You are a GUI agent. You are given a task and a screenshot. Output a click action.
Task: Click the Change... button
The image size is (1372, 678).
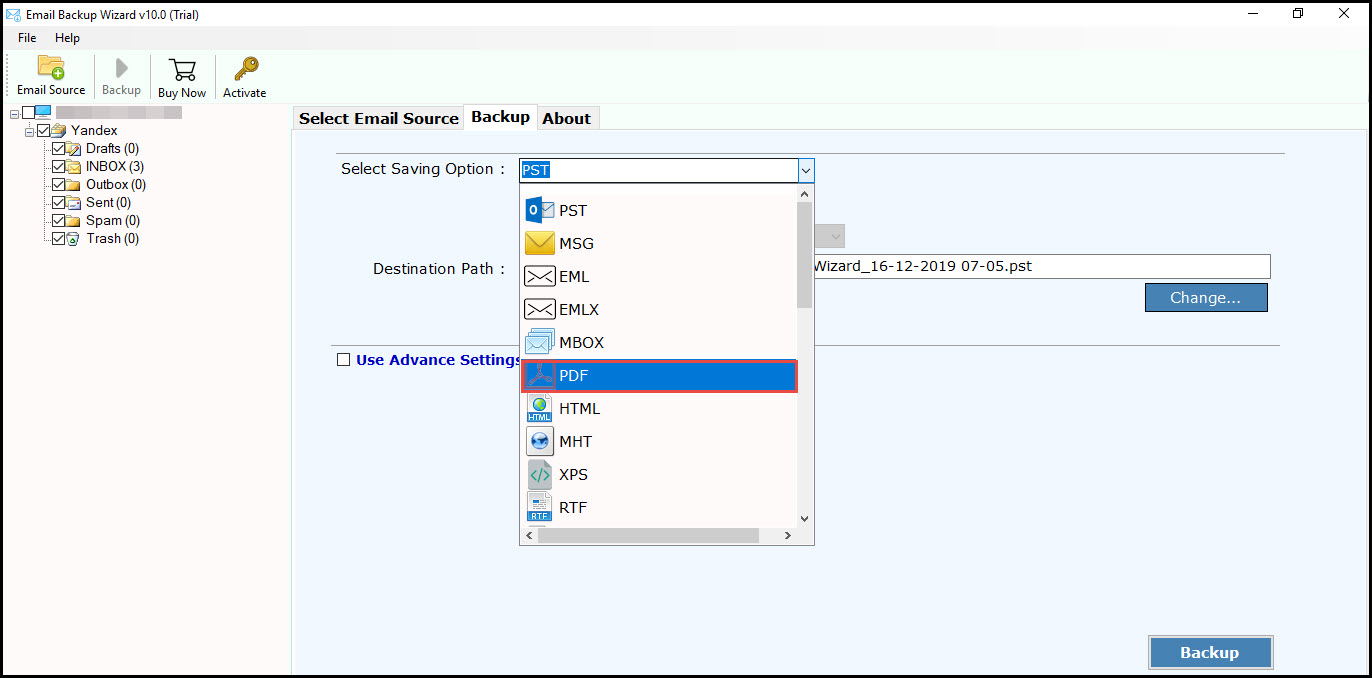pyautogui.click(x=1206, y=297)
